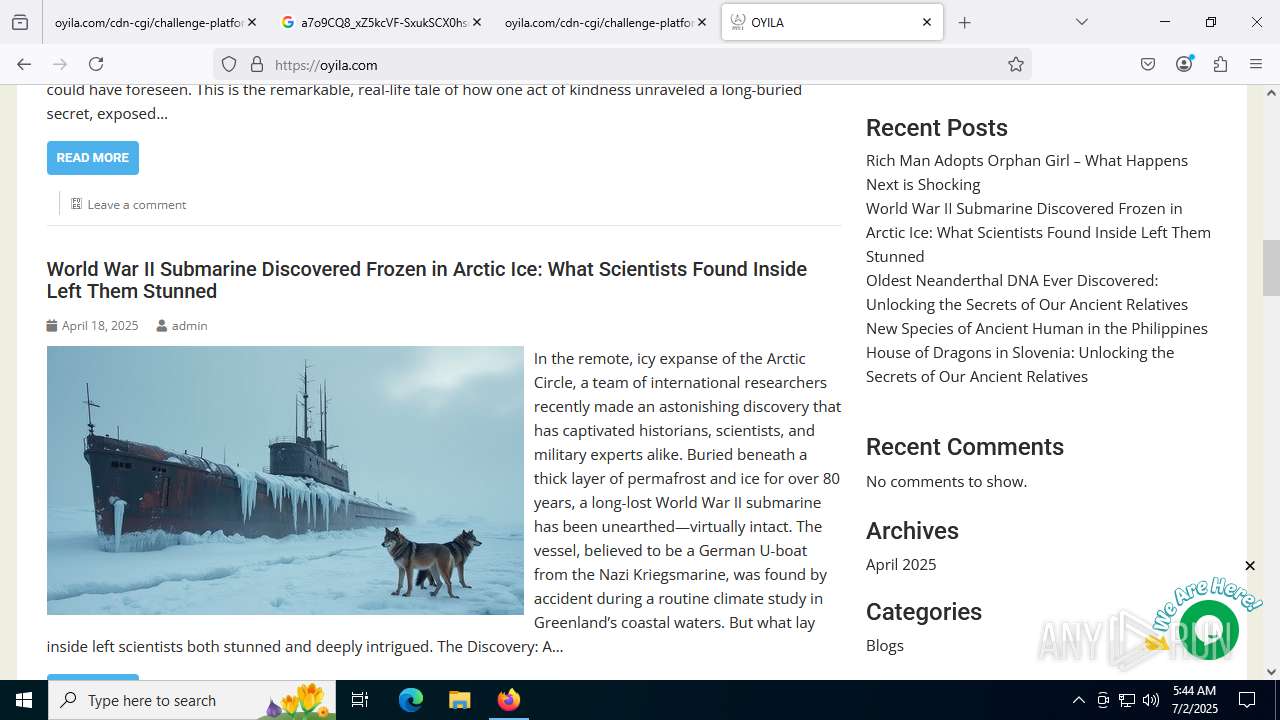Select the OYILA tab
The image size is (1280, 720).
(x=832, y=22)
